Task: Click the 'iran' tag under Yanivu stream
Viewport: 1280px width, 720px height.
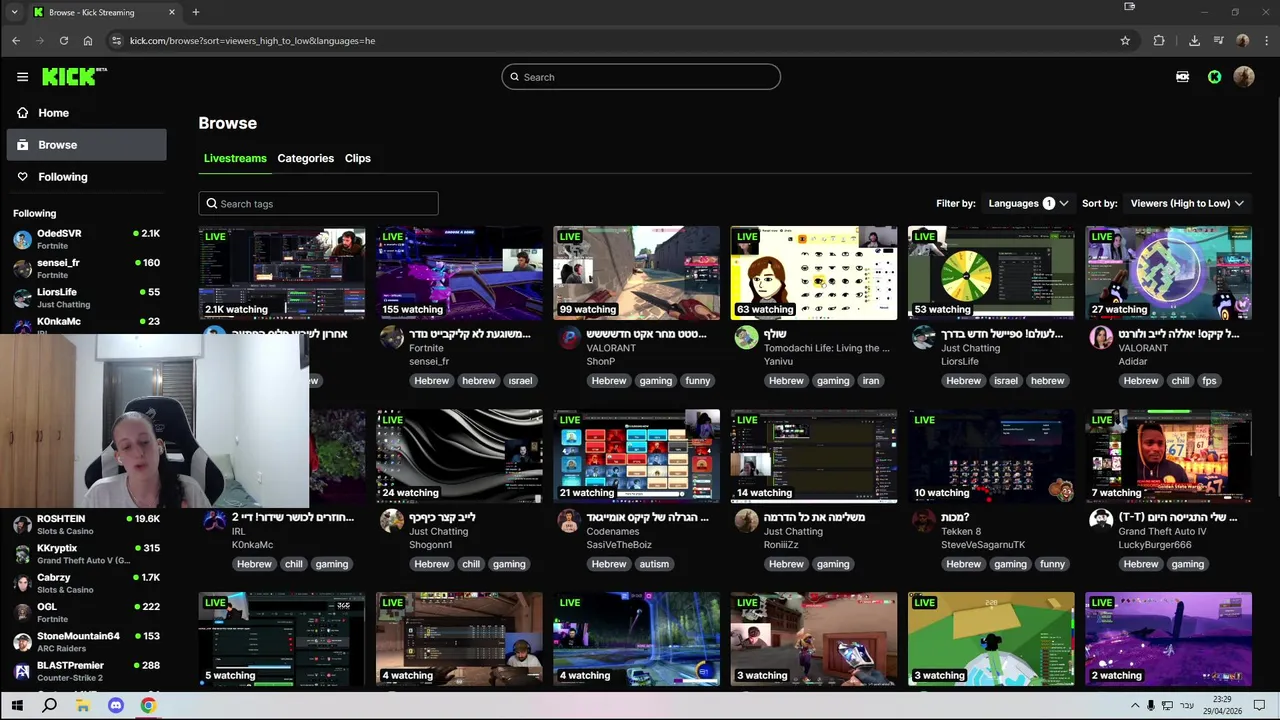Action: (870, 381)
